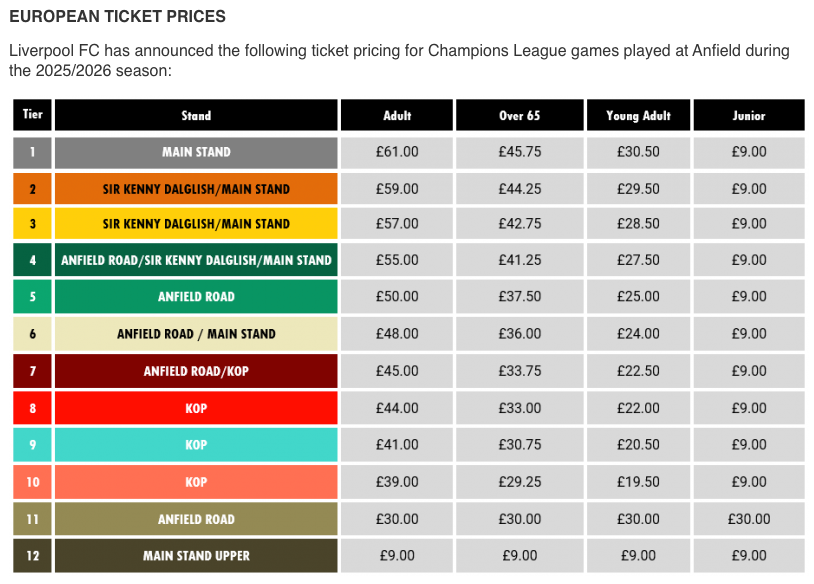Click the turquoise KOP tier 9 cell
The width and height of the screenshot is (814, 584).
click(196, 445)
